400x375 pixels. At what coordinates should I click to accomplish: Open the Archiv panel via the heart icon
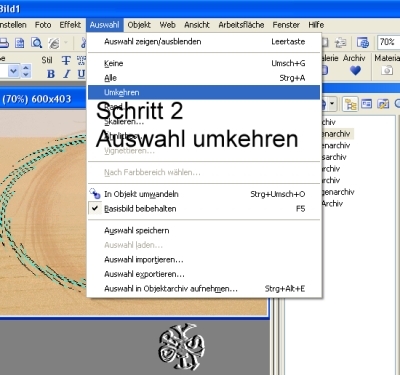click(355, 70)
